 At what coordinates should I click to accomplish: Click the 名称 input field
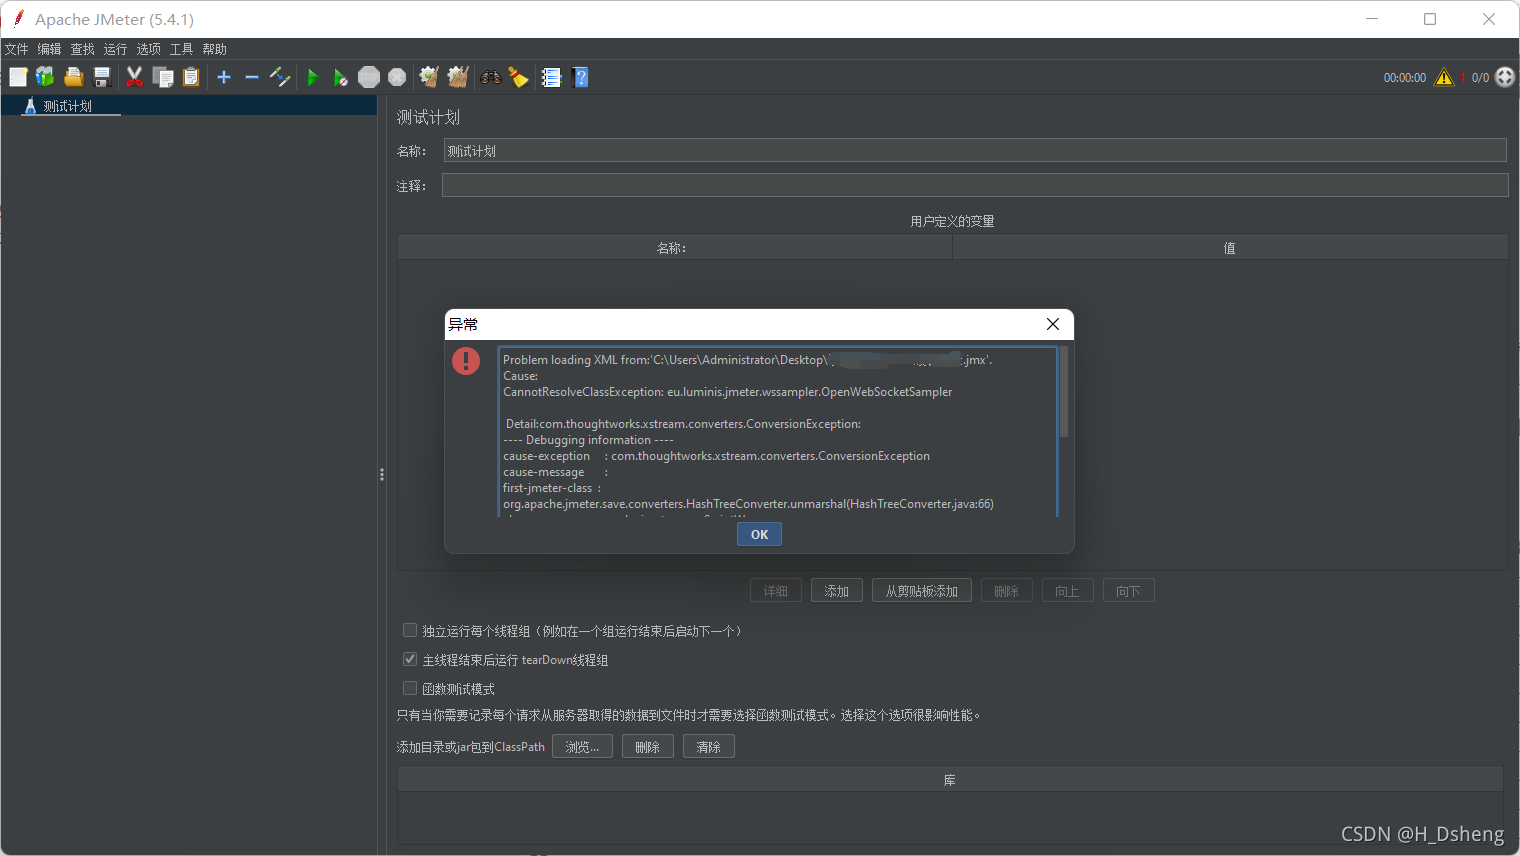(x=975, y=151)
